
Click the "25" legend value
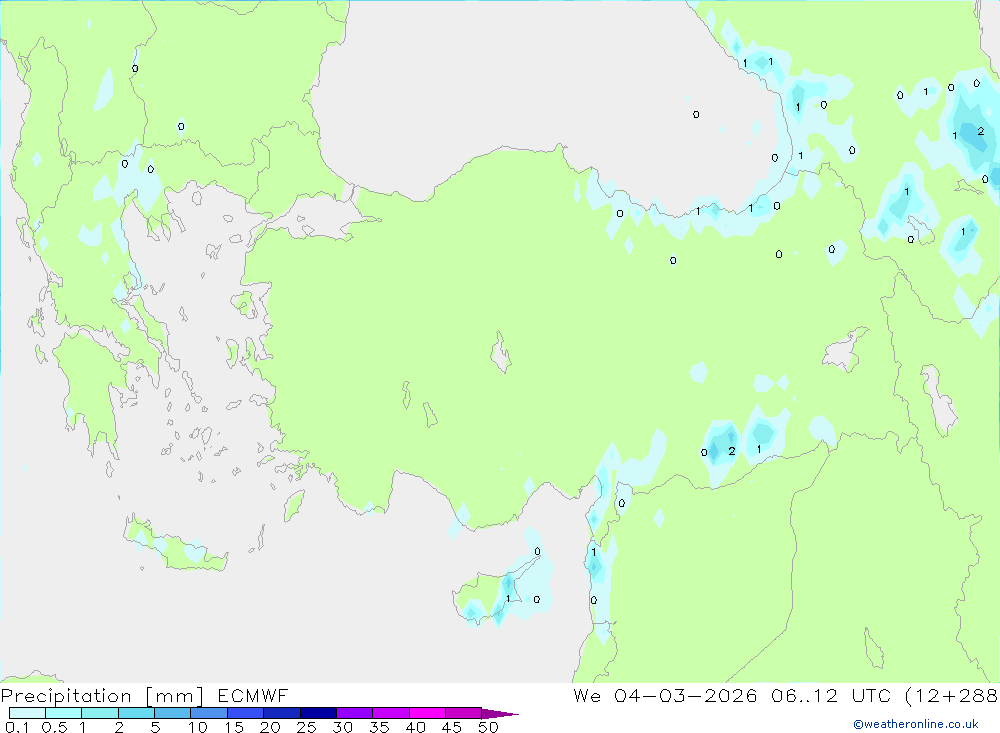[306, 727]
